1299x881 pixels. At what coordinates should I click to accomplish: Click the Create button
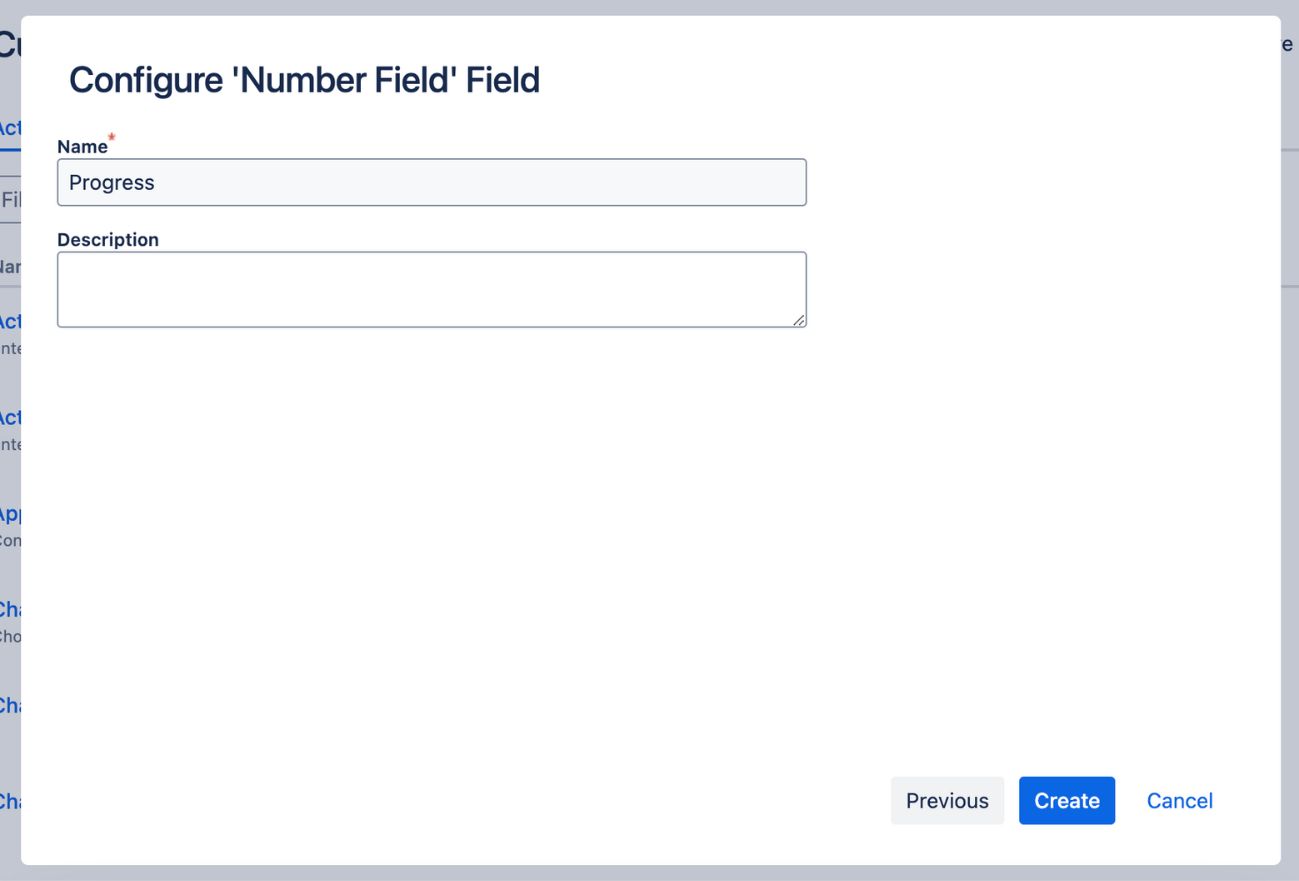coord(1066,800)
